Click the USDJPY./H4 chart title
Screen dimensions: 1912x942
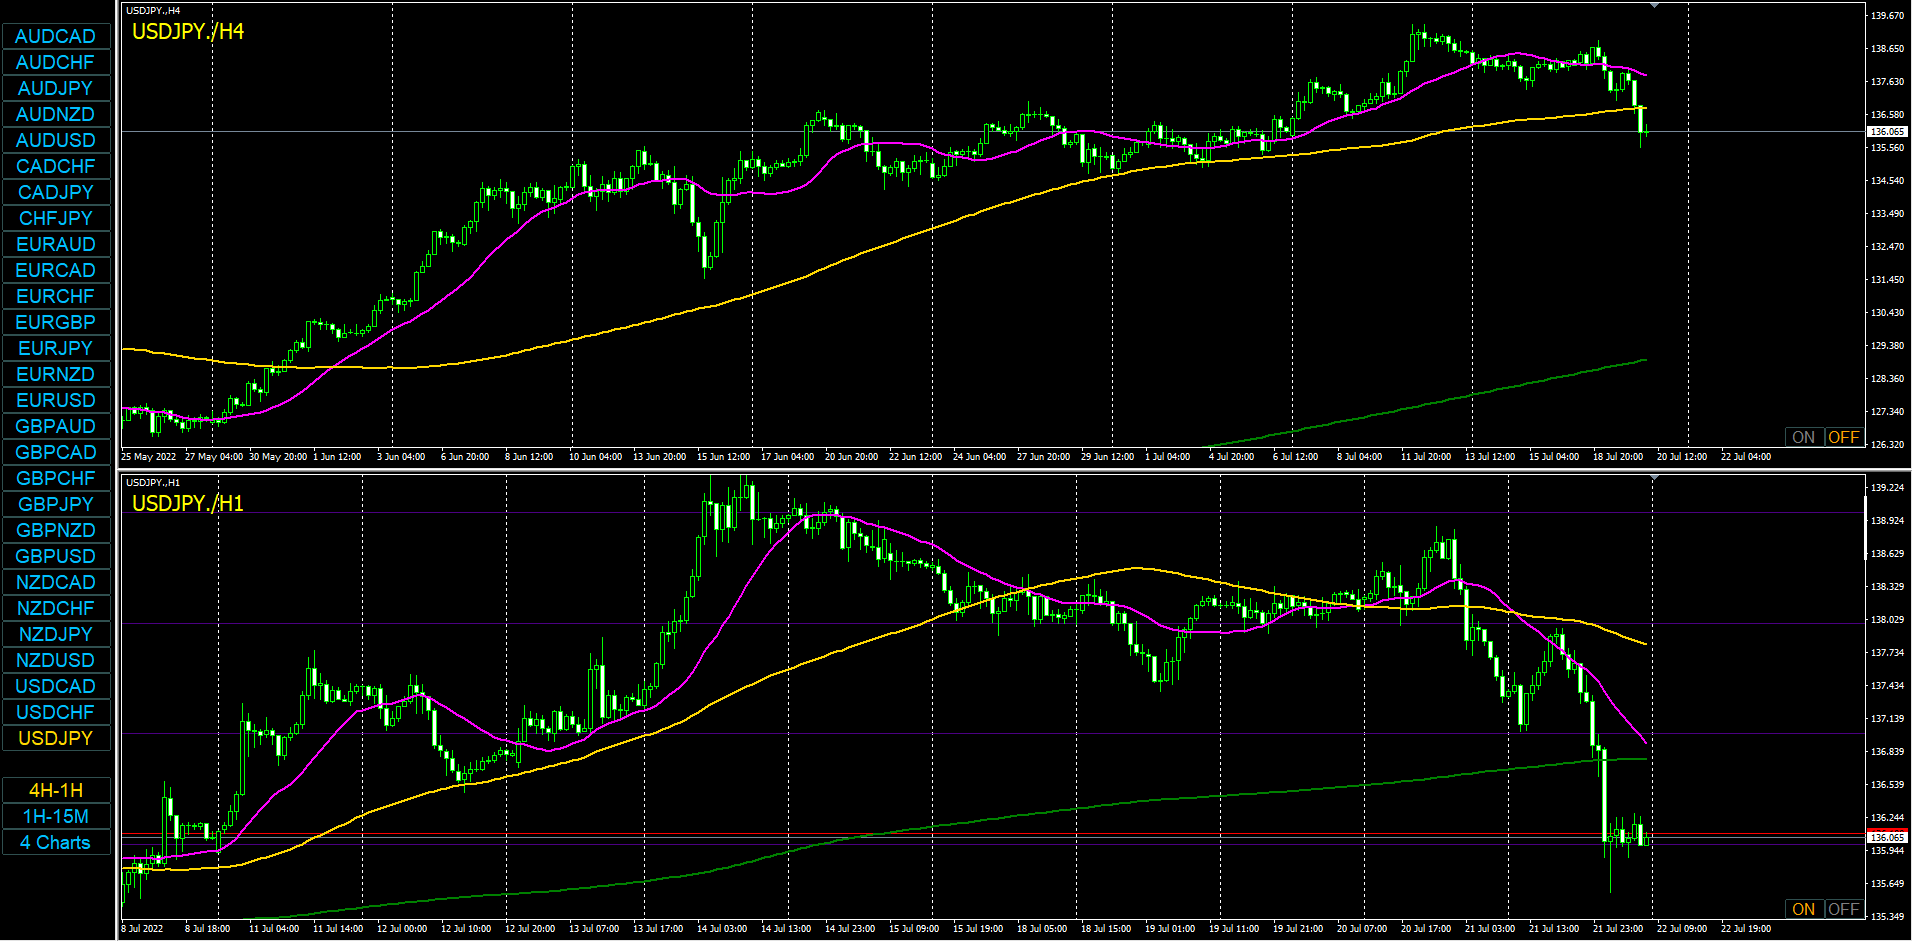[188, 31]
